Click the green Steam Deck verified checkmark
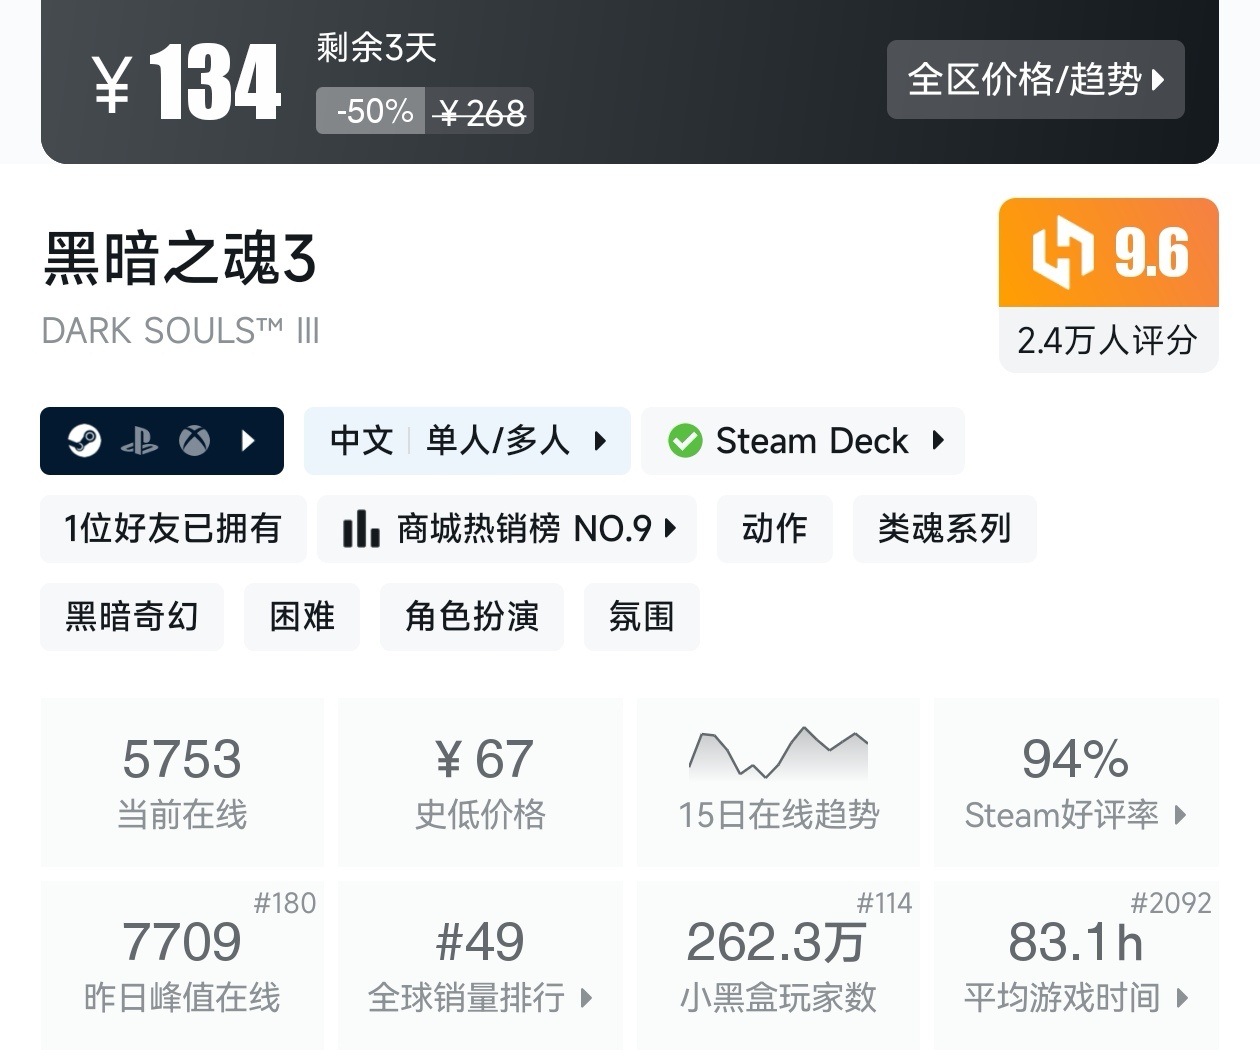 tap(685, 440)
